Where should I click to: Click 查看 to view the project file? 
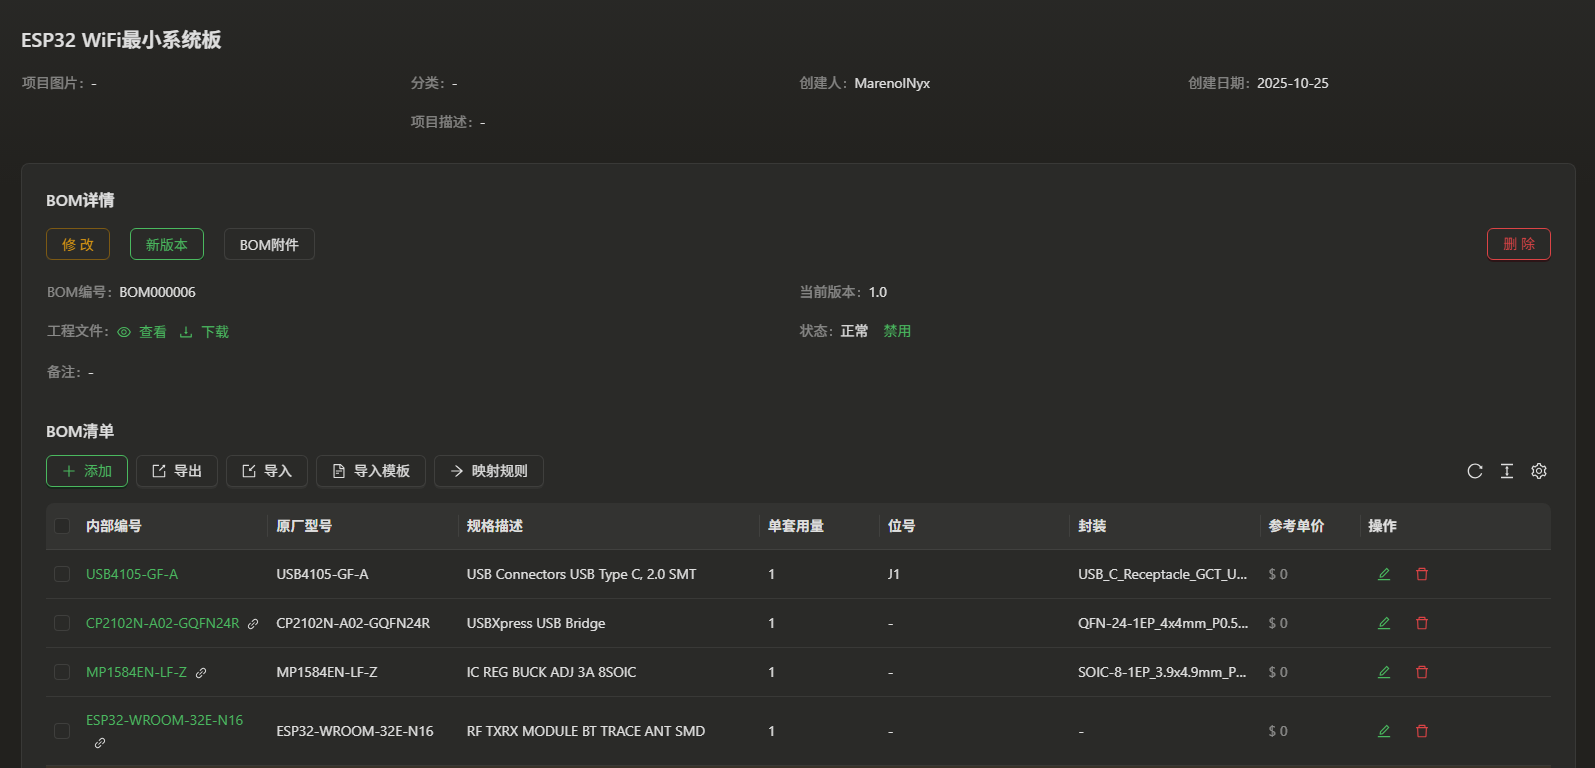coord(142,332)
